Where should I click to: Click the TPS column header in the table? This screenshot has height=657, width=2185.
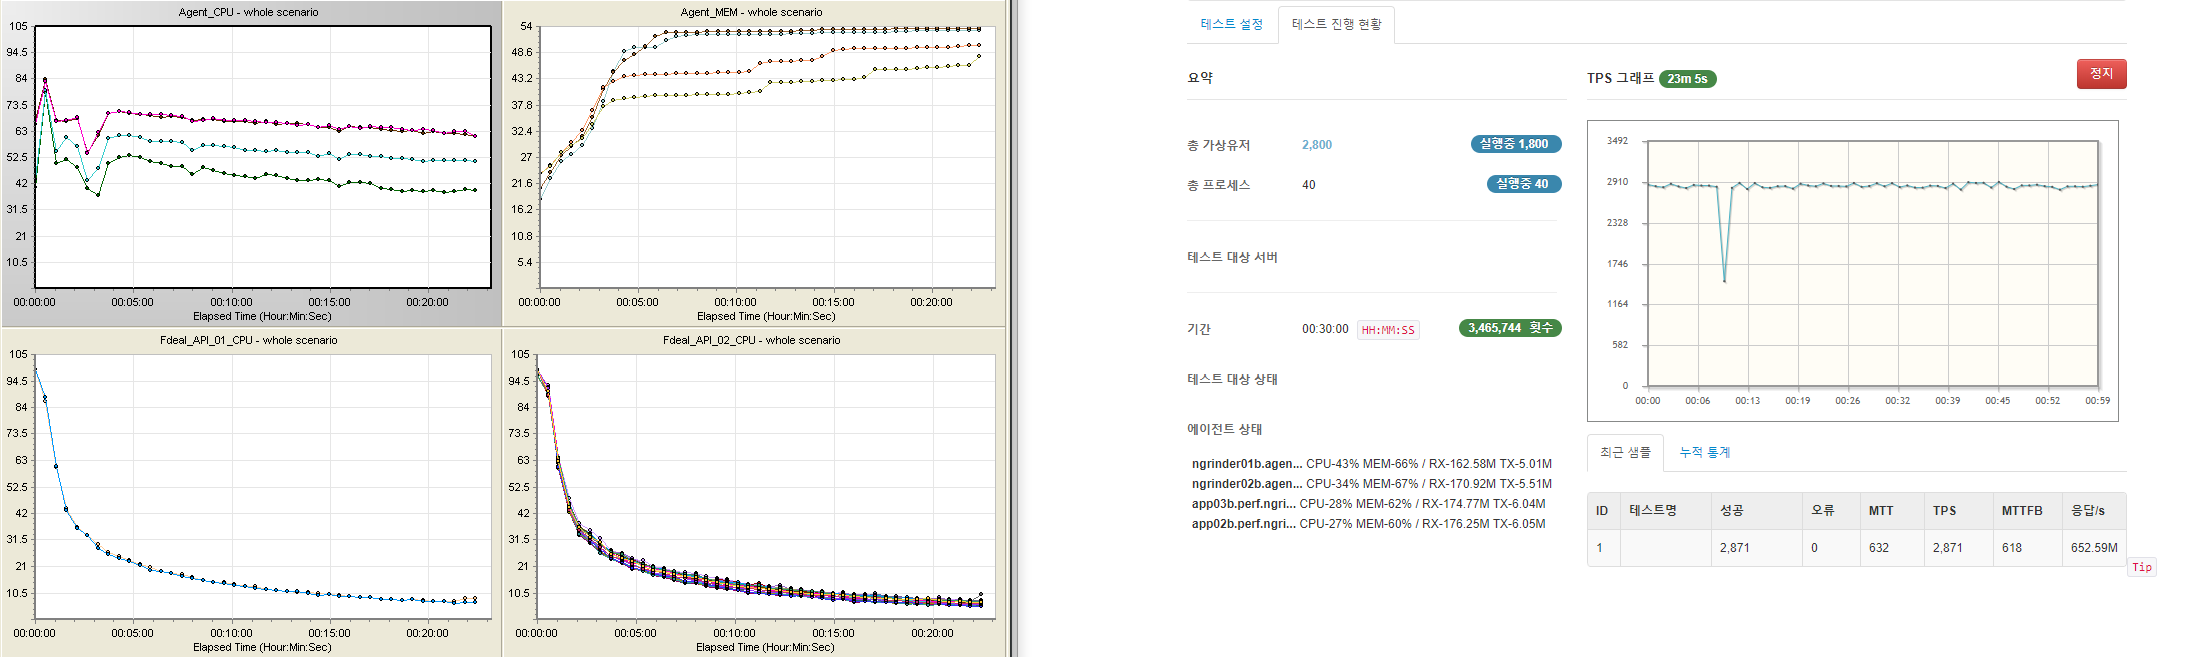pyautogui.click(x=1944, y=511)
